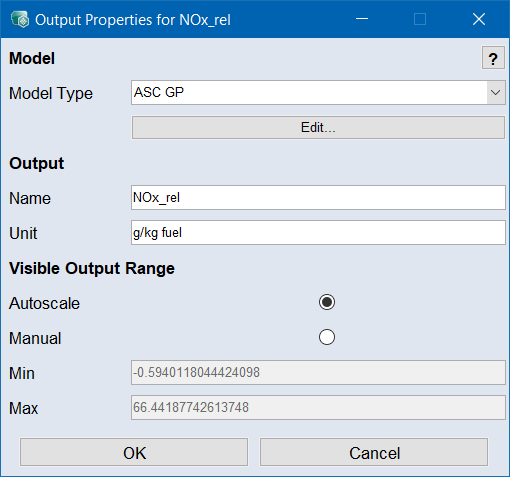Click the greyed-out maximize window icon
Image resolution: width=510 pixels, height=477 pixels.
(x=420, y=19)
